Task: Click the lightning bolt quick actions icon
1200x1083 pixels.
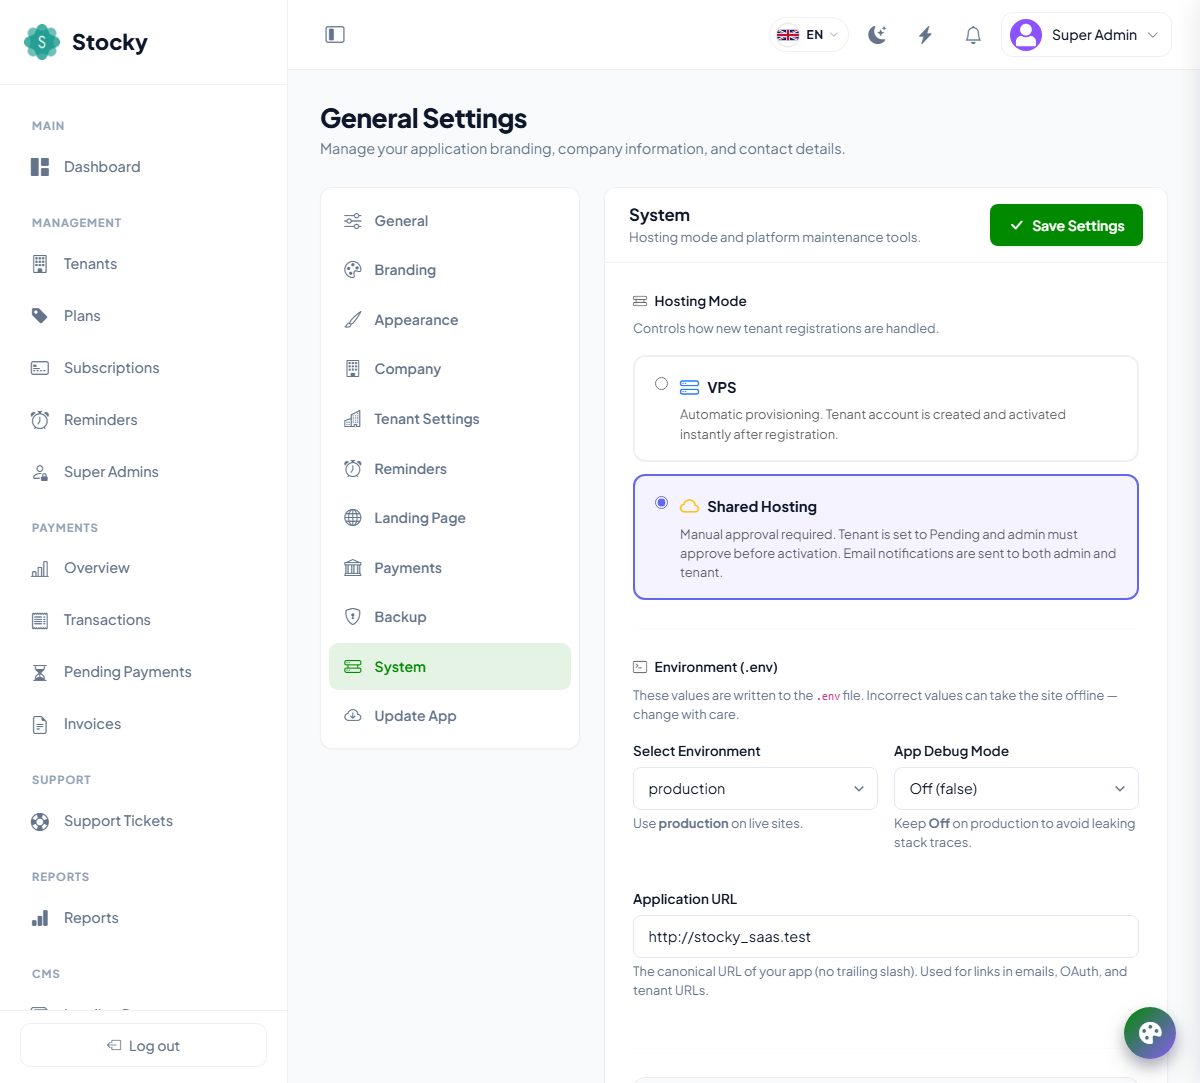Action: [925, 35]
